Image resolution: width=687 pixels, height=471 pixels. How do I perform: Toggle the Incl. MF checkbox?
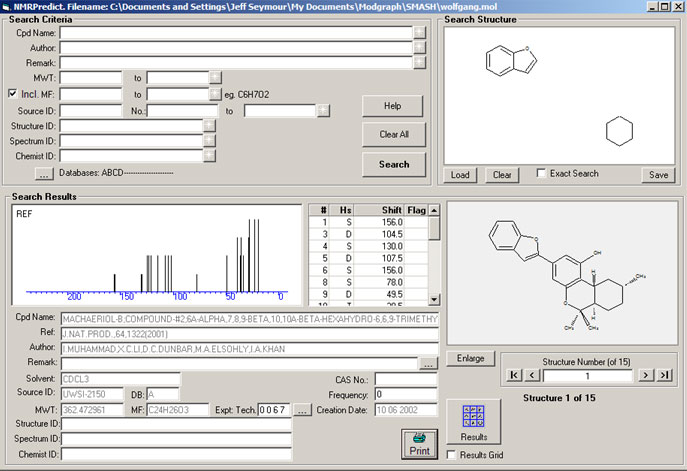(x=13, y=94)
